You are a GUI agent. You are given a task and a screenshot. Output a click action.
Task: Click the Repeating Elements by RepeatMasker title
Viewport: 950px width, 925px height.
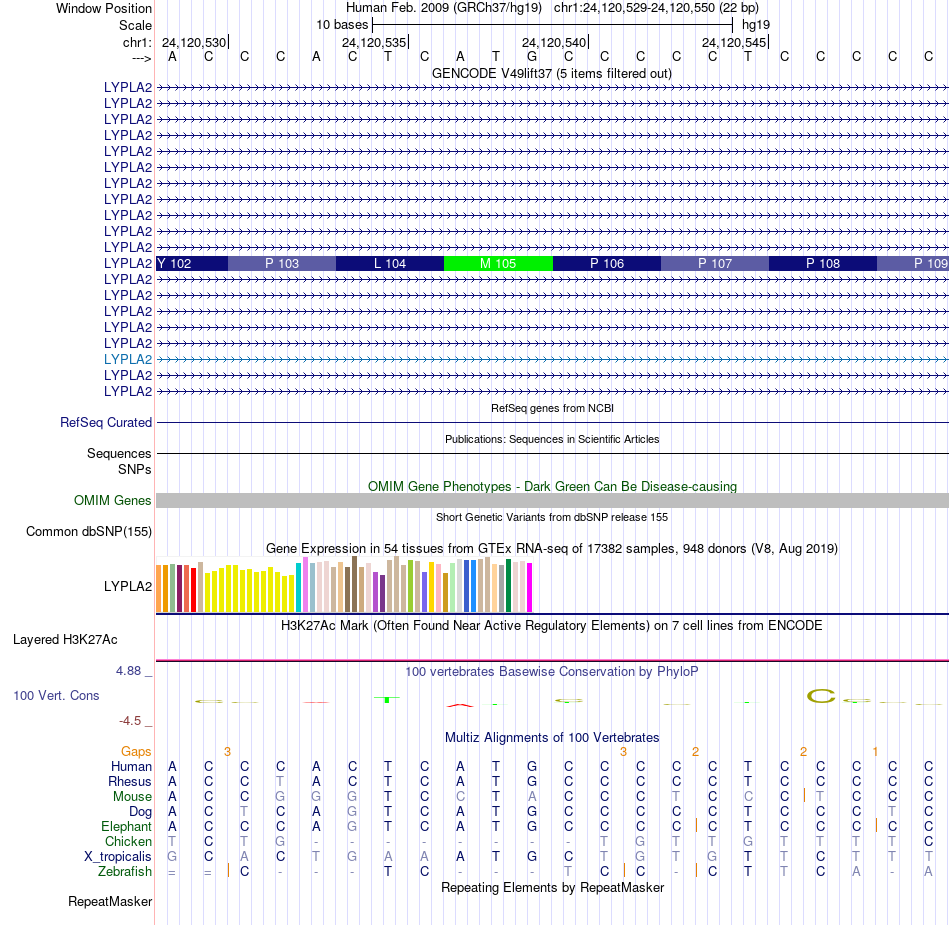pos(553,887)
